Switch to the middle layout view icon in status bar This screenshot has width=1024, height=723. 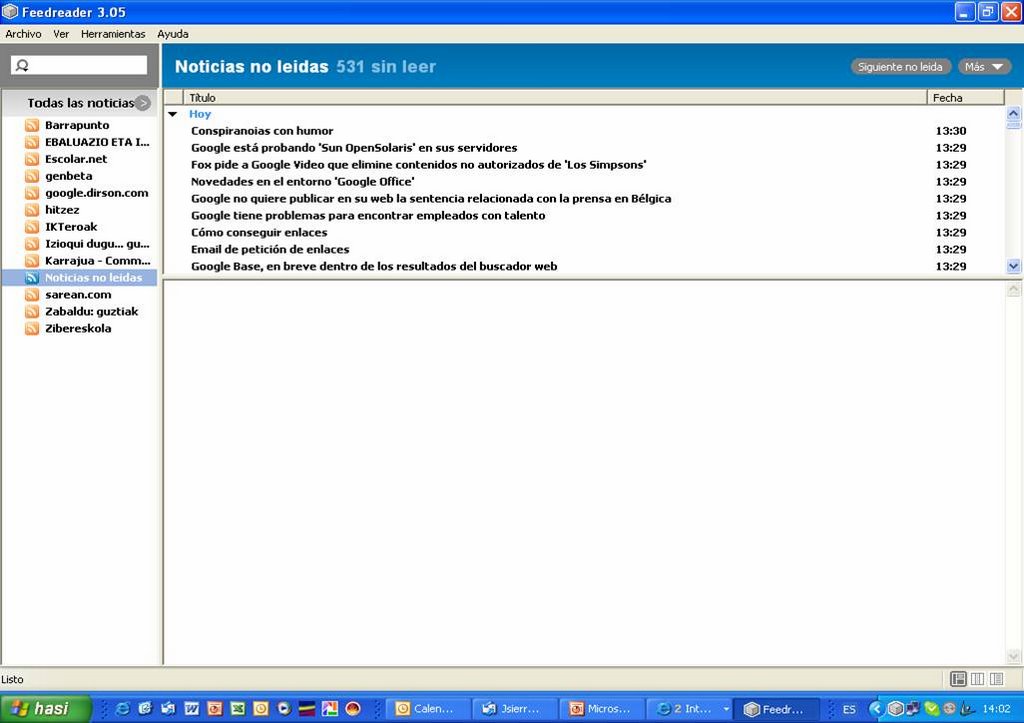tap(977, 679)
